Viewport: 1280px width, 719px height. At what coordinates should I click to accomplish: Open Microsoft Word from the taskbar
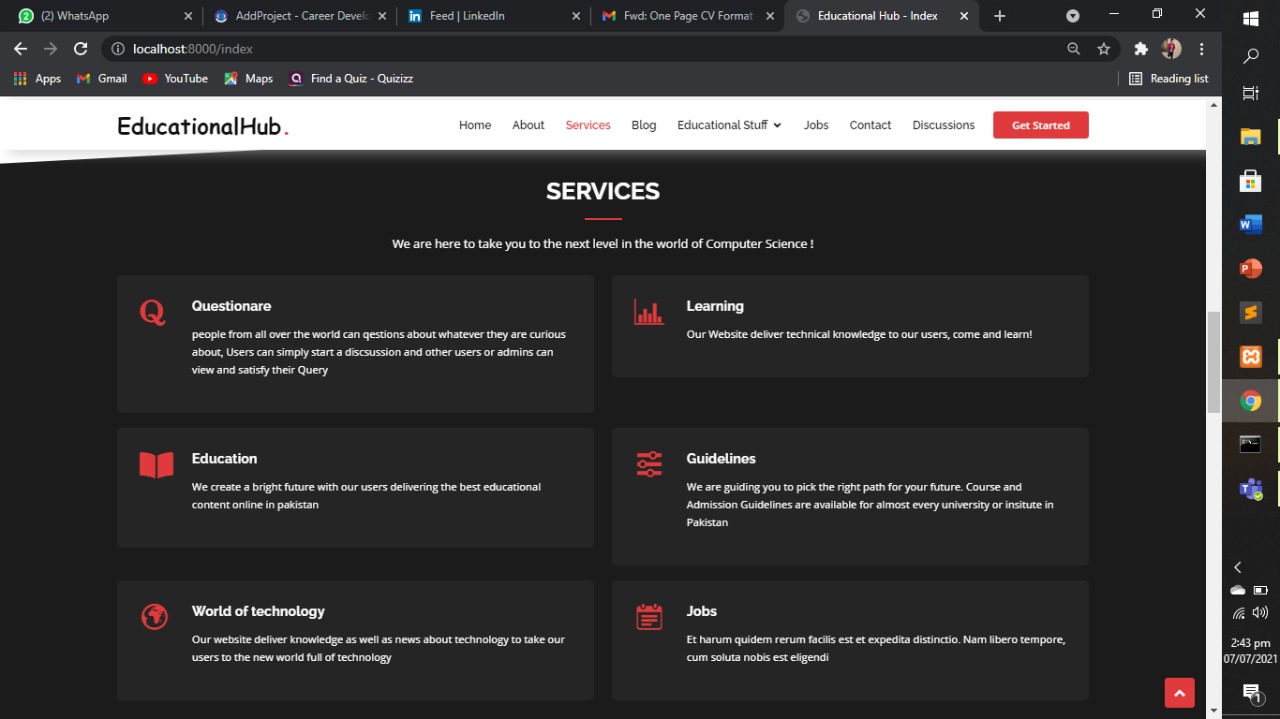pos(1251,225)
